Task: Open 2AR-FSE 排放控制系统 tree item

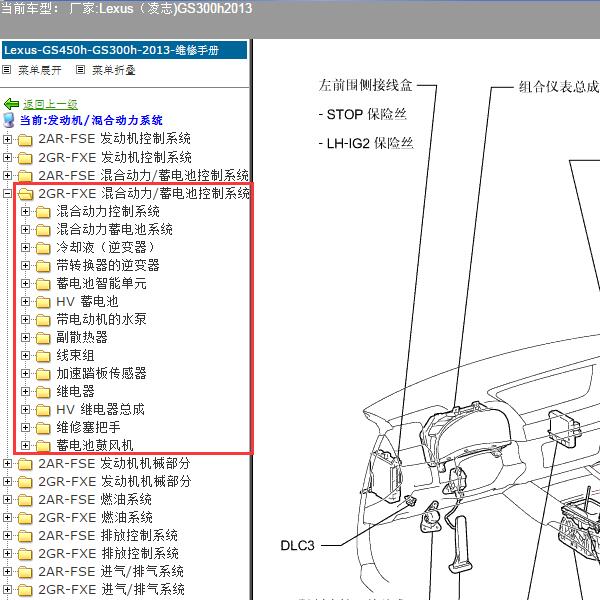Action: click(x=108, y=535)
